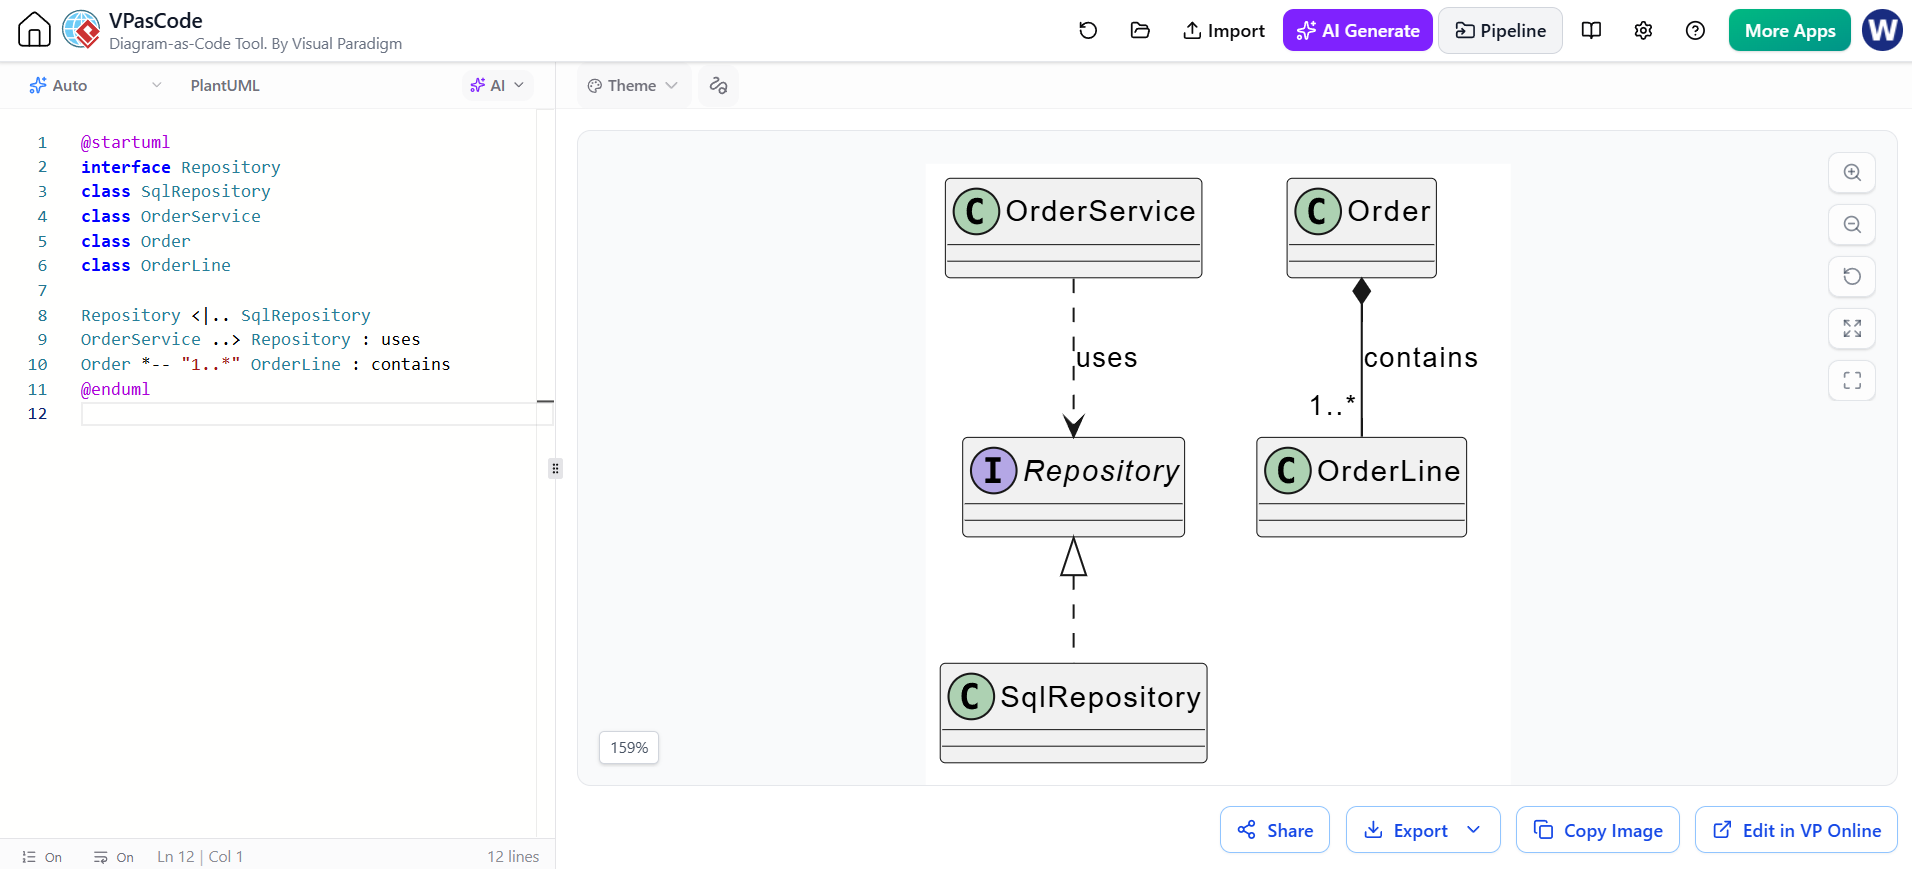The height and width of the screenshot is (869, 1912).
Task: Open settings gear icon
Action: (1643, 31)
